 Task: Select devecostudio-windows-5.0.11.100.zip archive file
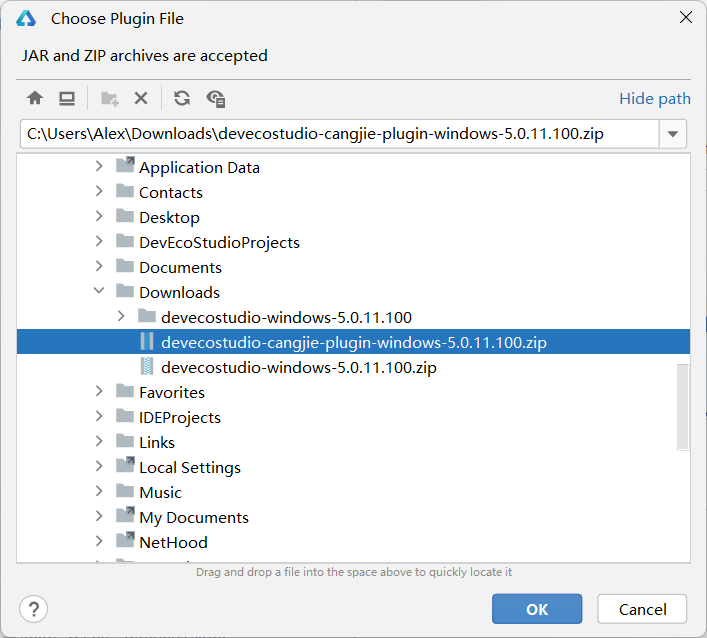point(298,367)
